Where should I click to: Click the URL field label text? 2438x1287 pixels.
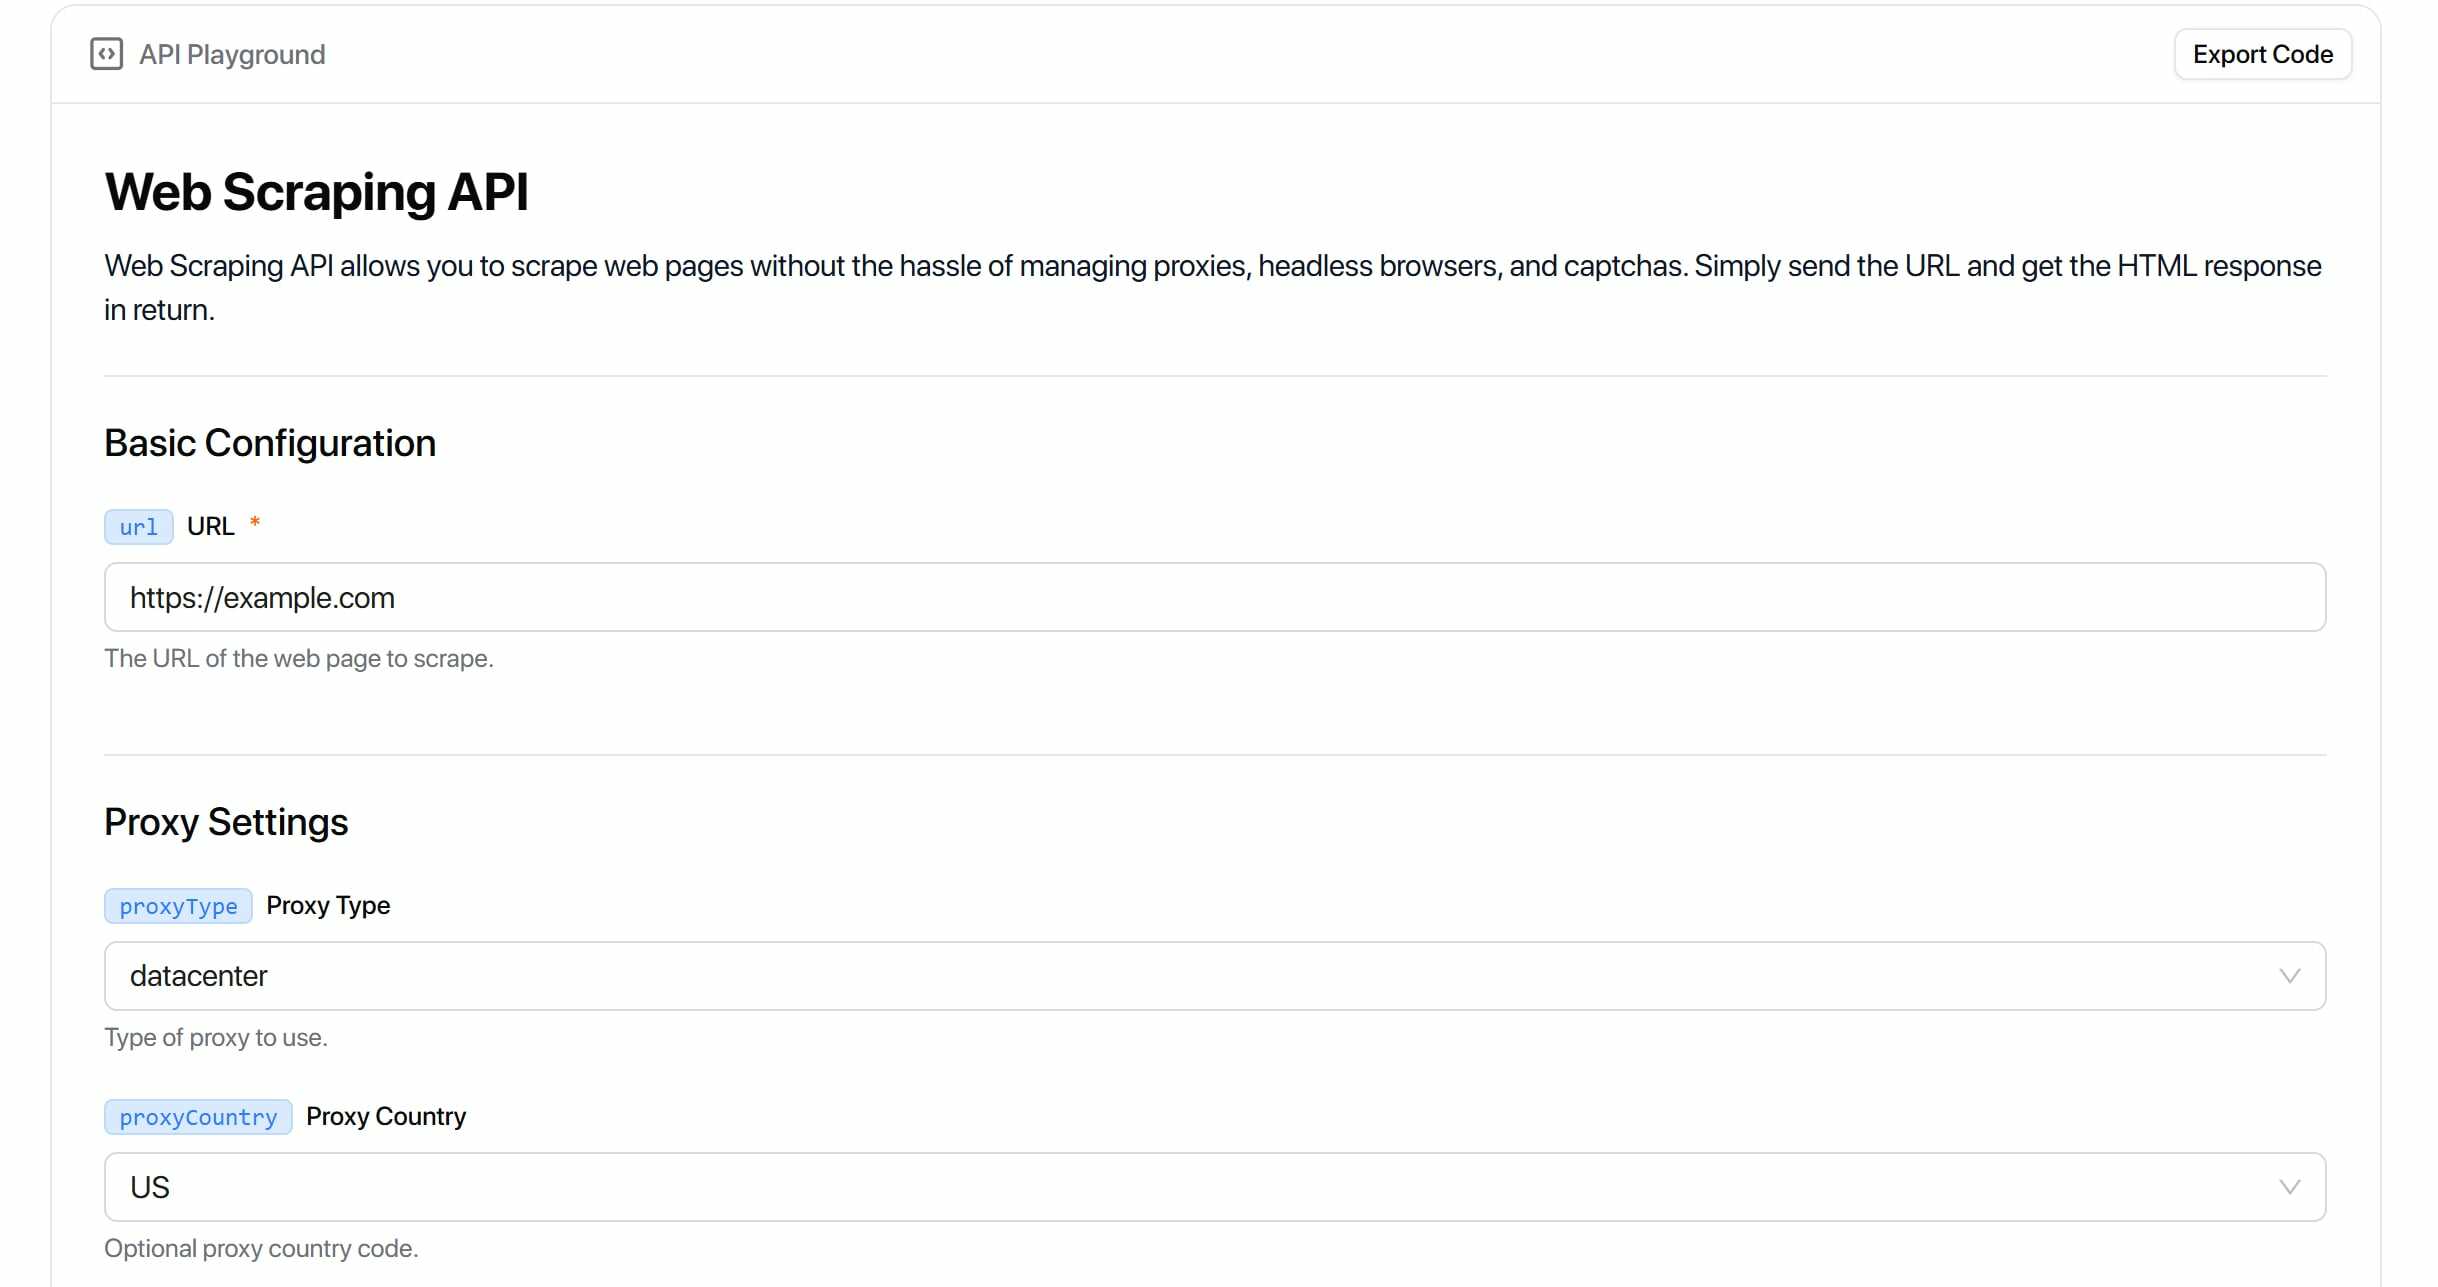click(x=210, y=527)
